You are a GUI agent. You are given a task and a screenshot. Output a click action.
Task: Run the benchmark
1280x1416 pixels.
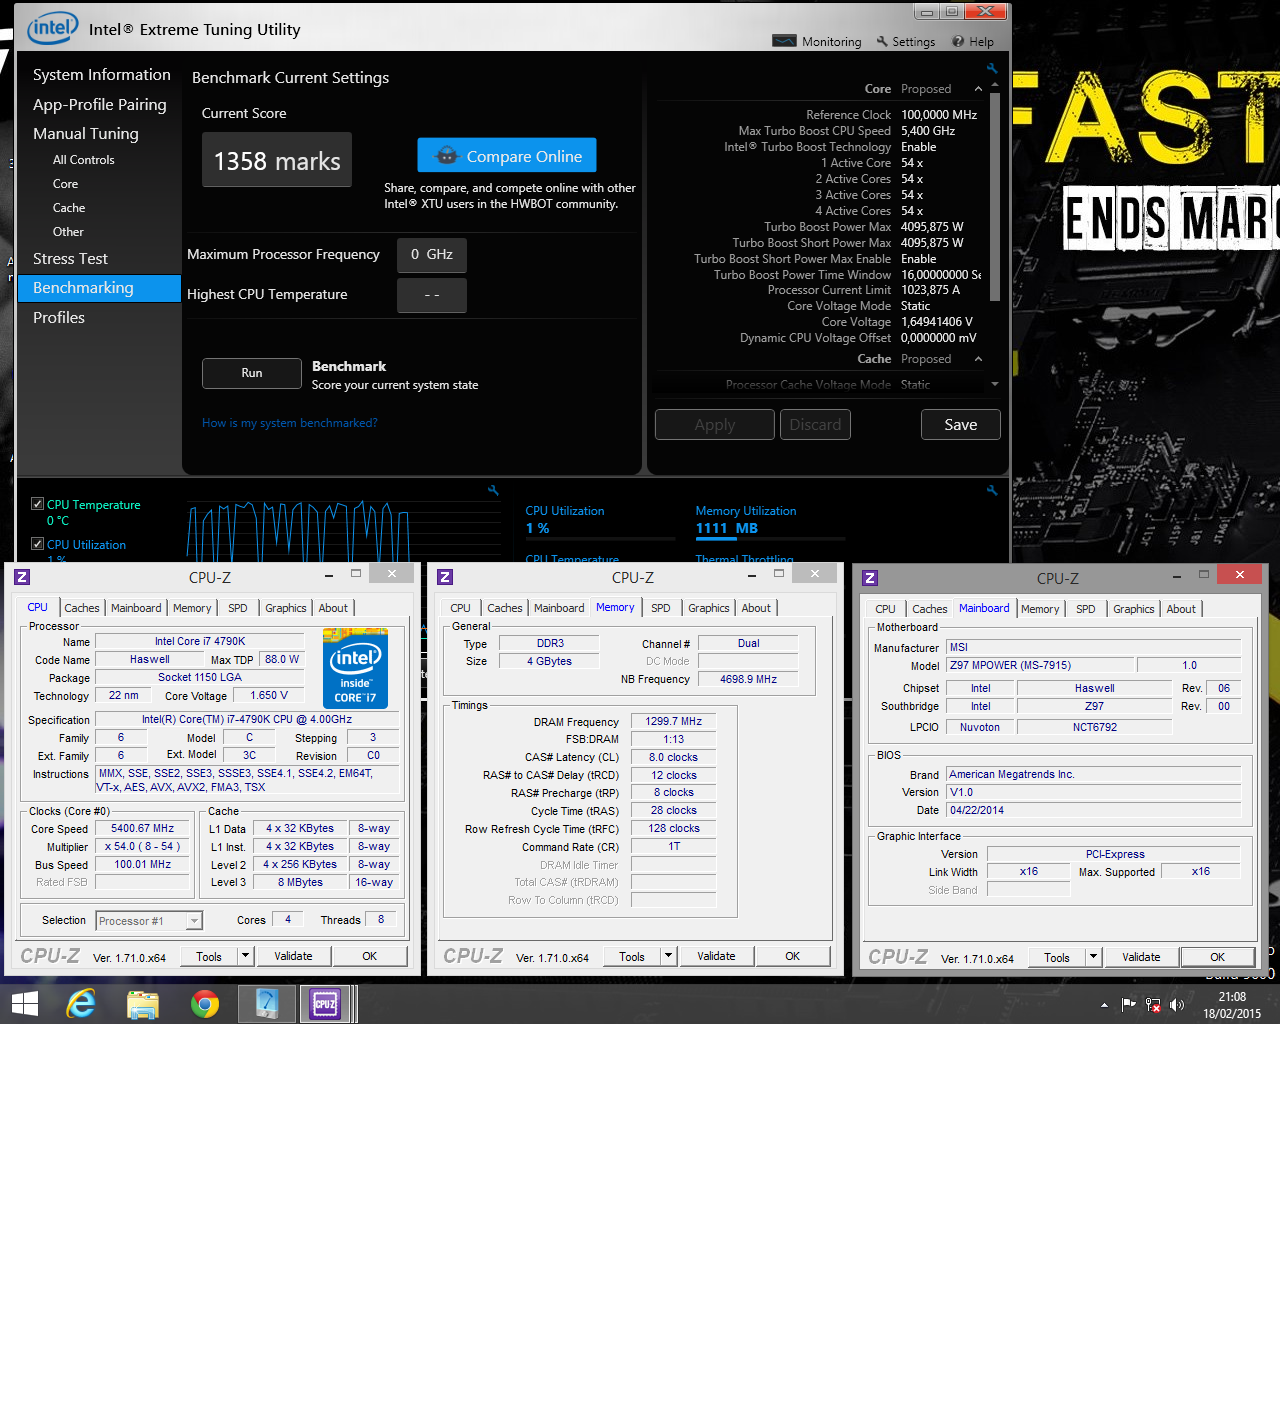pyautogui.click(x=252, y=373)
